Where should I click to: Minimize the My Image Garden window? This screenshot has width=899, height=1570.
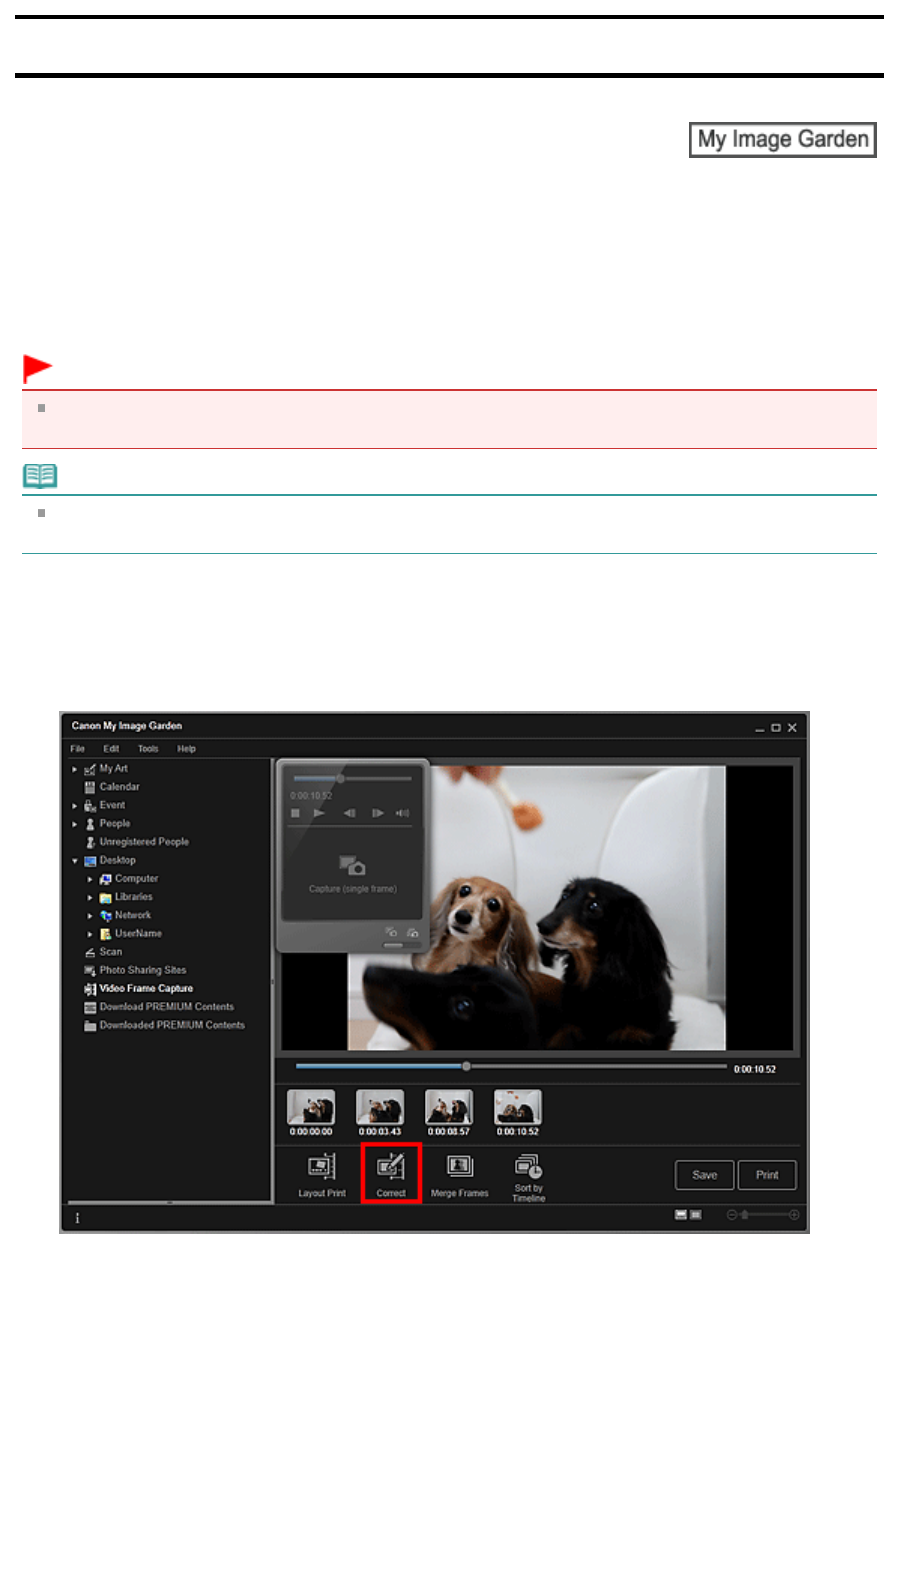pos(760,729)
